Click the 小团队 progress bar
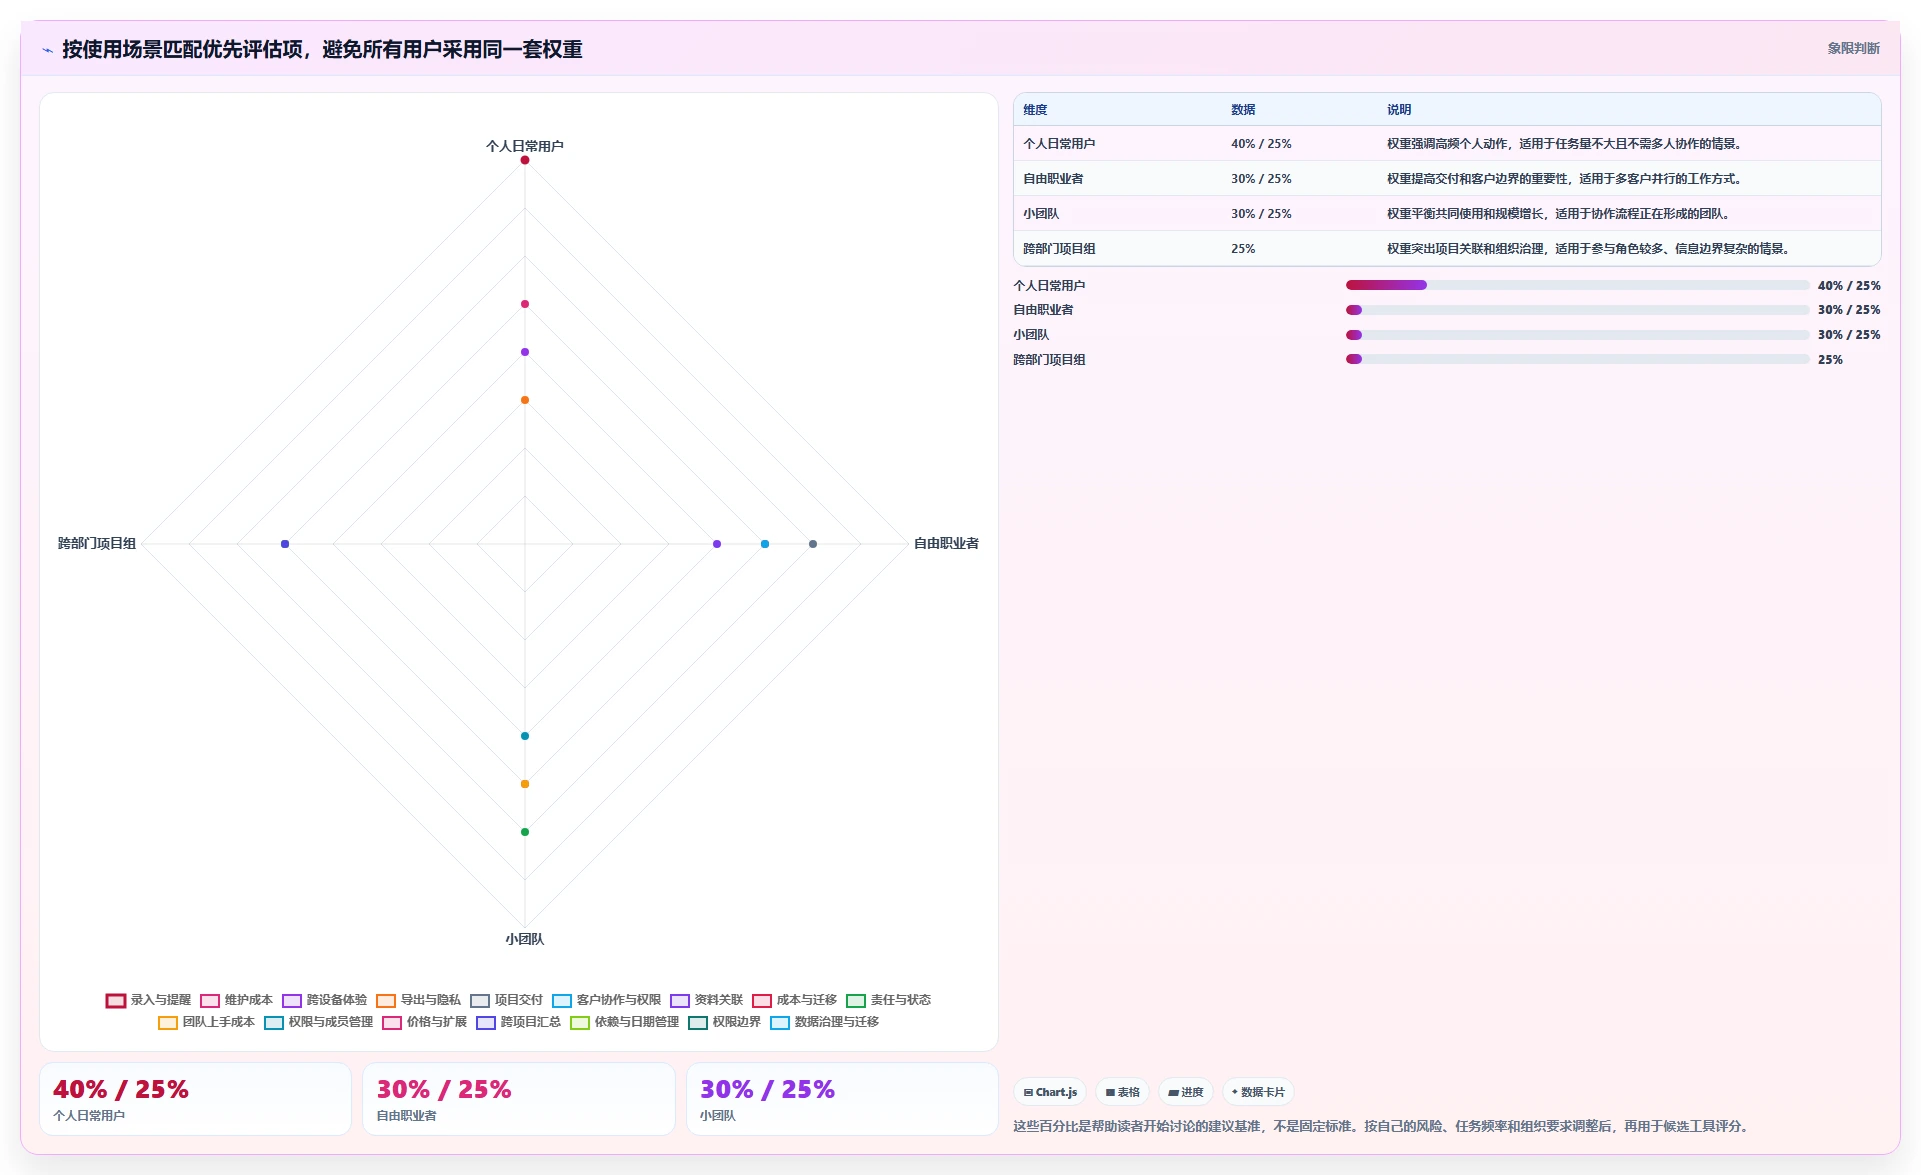 (1577, 335)
